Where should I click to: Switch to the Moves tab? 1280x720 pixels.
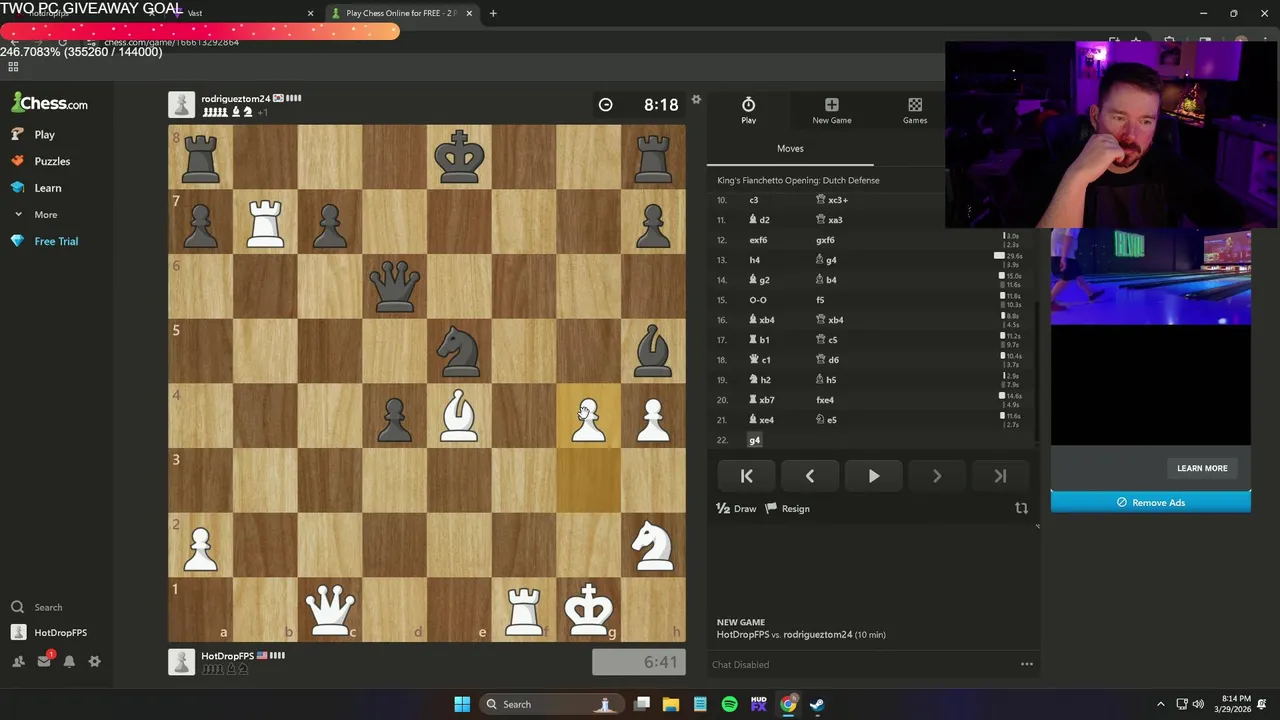[790, 148]
